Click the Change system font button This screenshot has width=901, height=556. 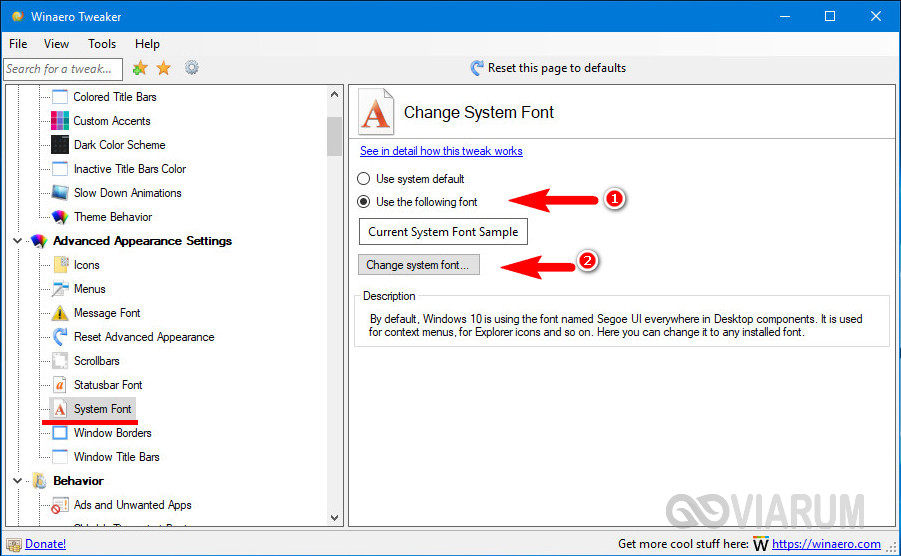418,265
